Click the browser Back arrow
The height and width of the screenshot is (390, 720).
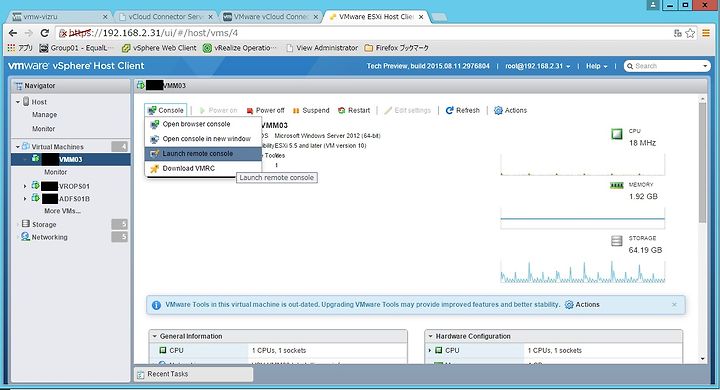coord(13,33)
